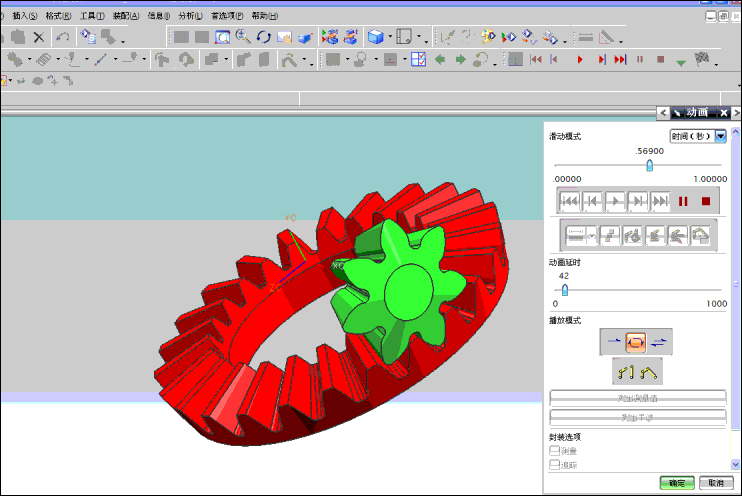Screen dimensions: 742x496
Task: Click the 动画延时 slider handle at 42
Action: pos(565,290)
